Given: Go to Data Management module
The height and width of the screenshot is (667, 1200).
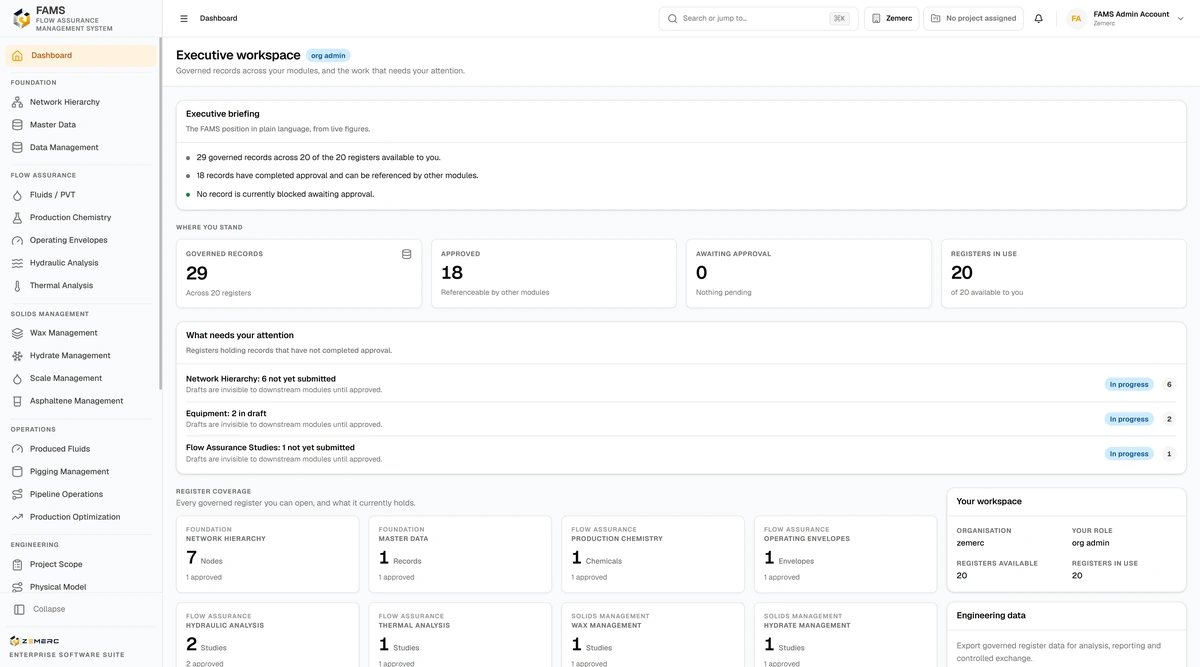Looking at the screenshot, I should [81, 148].
